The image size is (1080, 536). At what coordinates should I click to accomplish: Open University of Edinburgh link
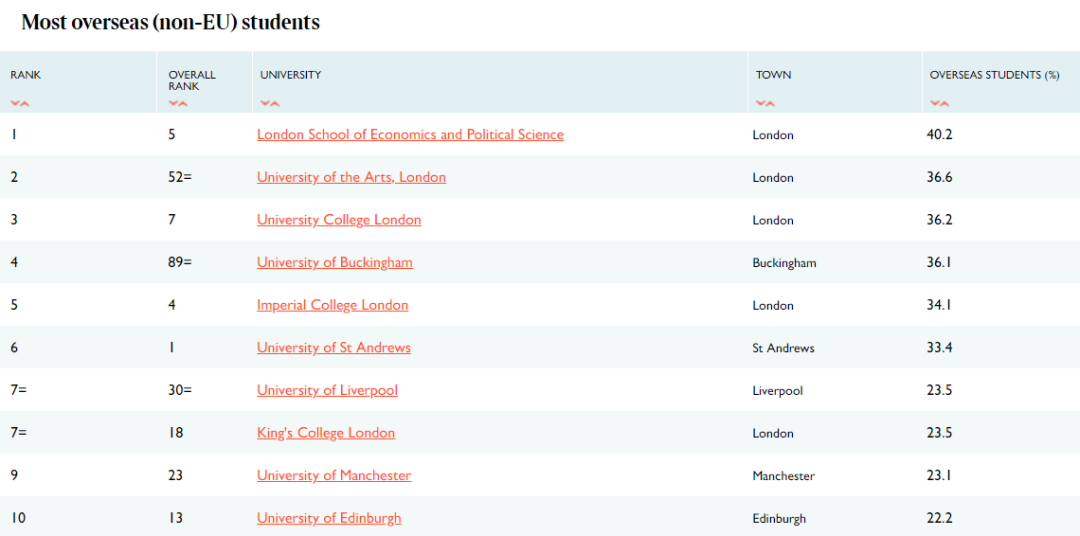[329, 518]
